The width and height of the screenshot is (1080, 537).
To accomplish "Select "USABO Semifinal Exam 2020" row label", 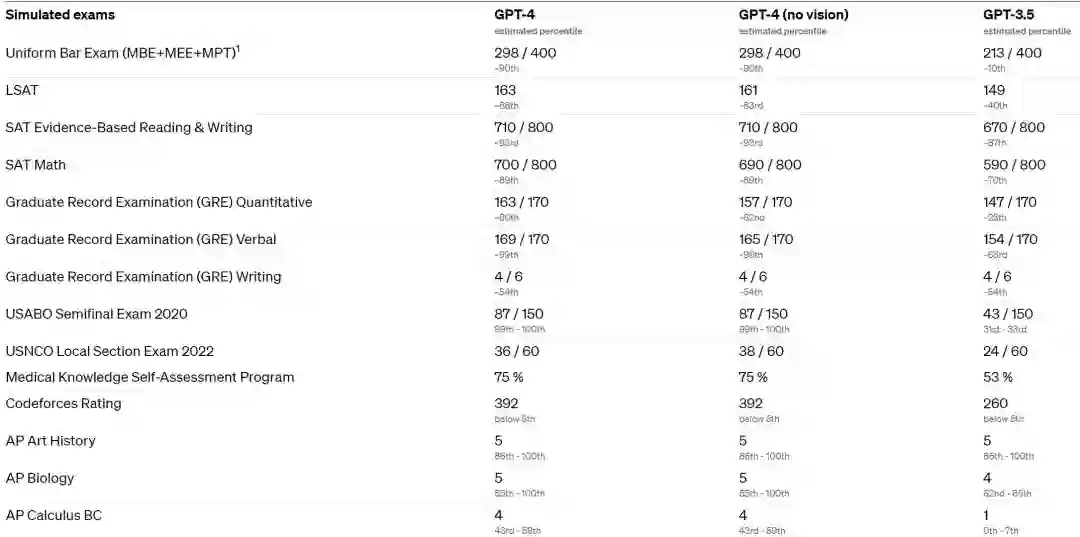I will point(96,314).
